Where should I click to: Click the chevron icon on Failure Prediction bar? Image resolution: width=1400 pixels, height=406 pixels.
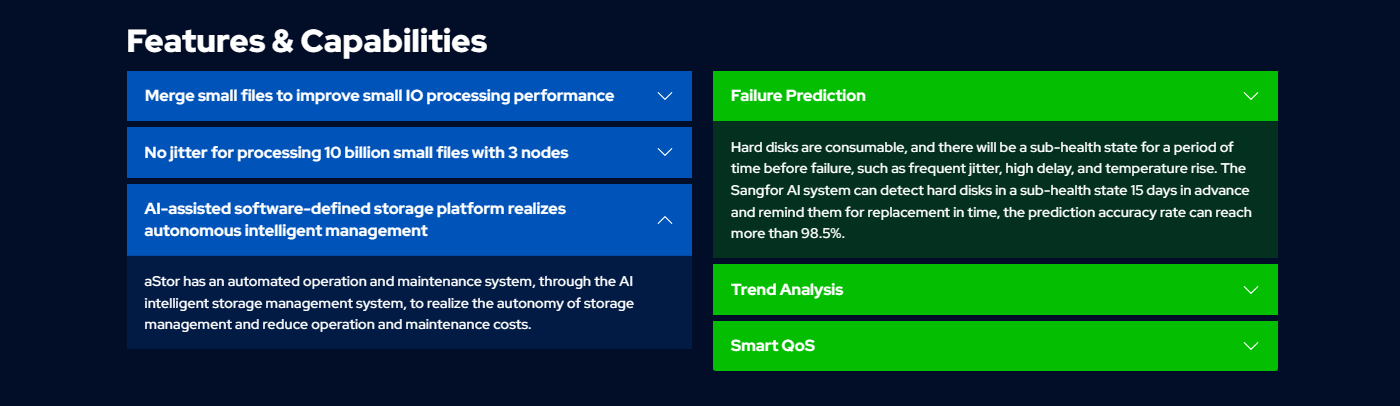pos(1250,96)
